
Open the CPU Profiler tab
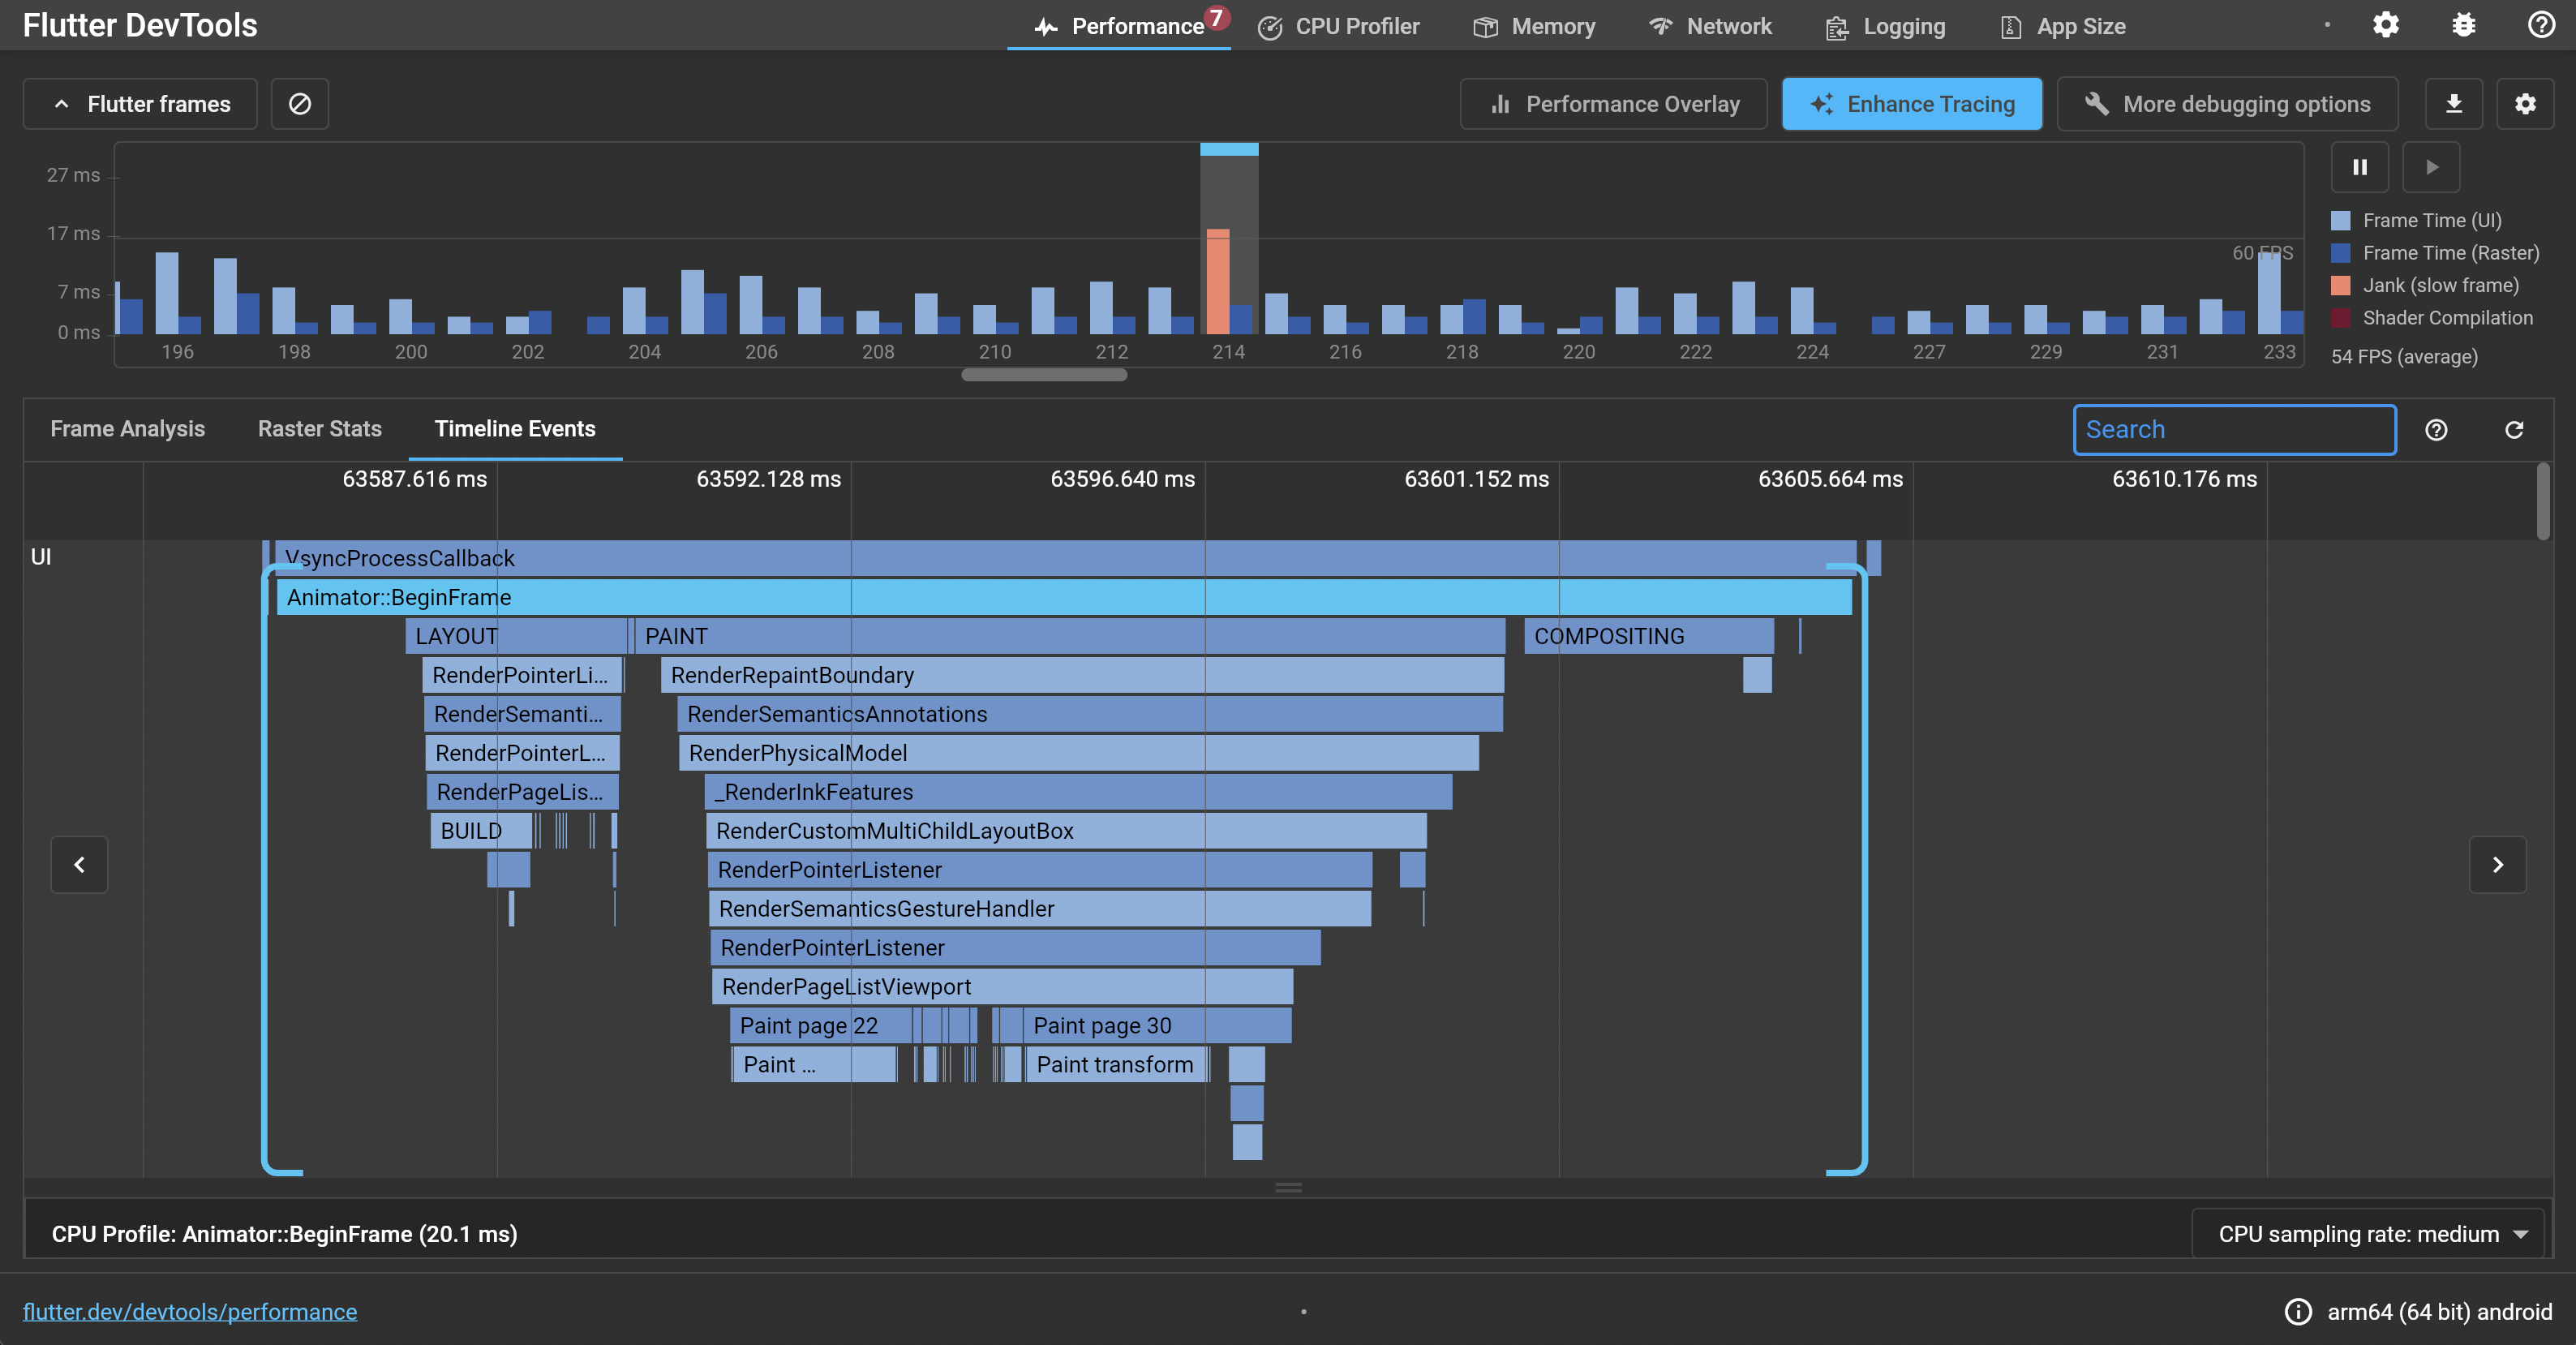point(1338,26)
